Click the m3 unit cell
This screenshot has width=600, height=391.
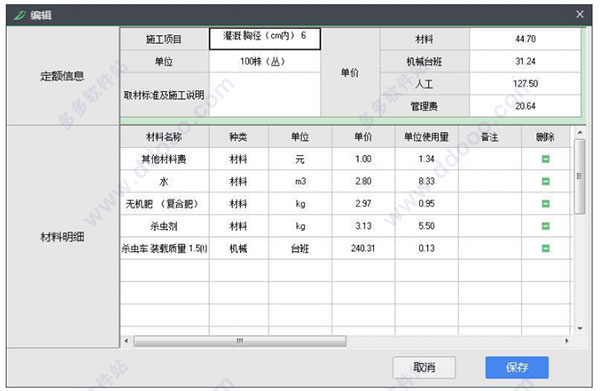[x=300, y=181]
